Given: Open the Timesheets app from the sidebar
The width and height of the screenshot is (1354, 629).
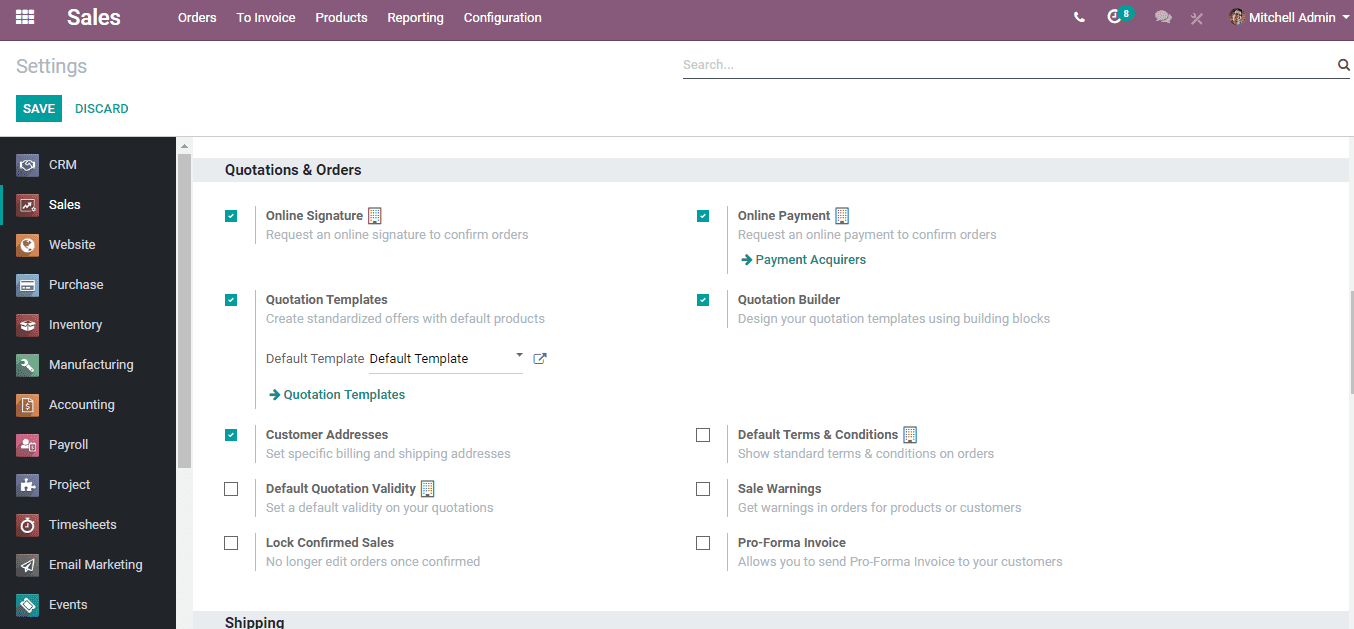Looking at the screenshot, I should tap(81, 524).
